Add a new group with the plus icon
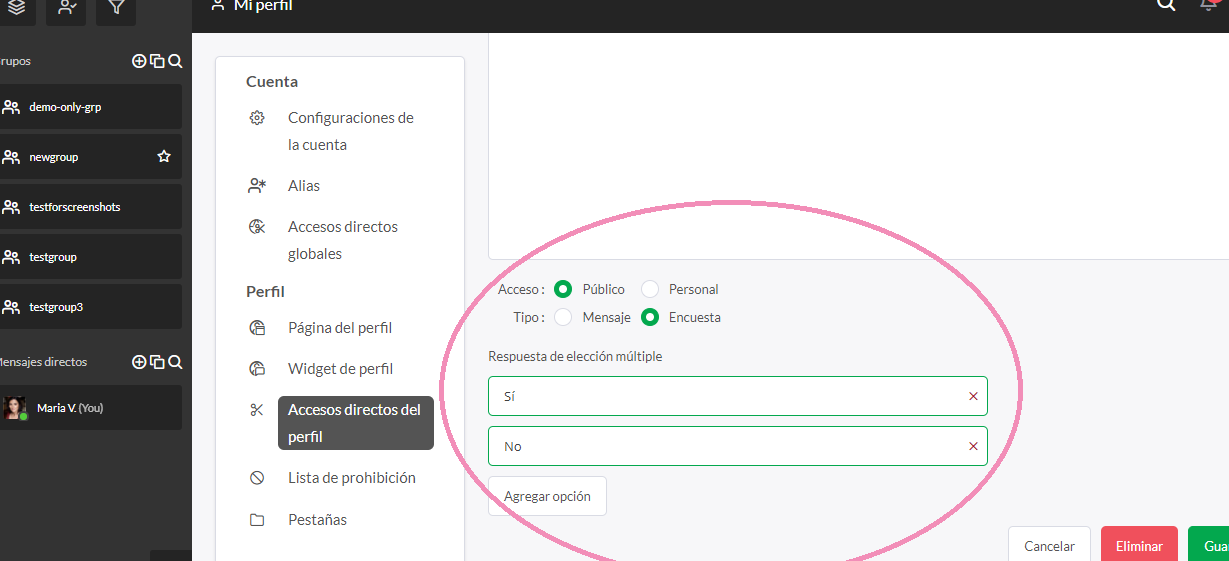The height and width of the screenshot is (561, 1229). click(x=139, y=61)
